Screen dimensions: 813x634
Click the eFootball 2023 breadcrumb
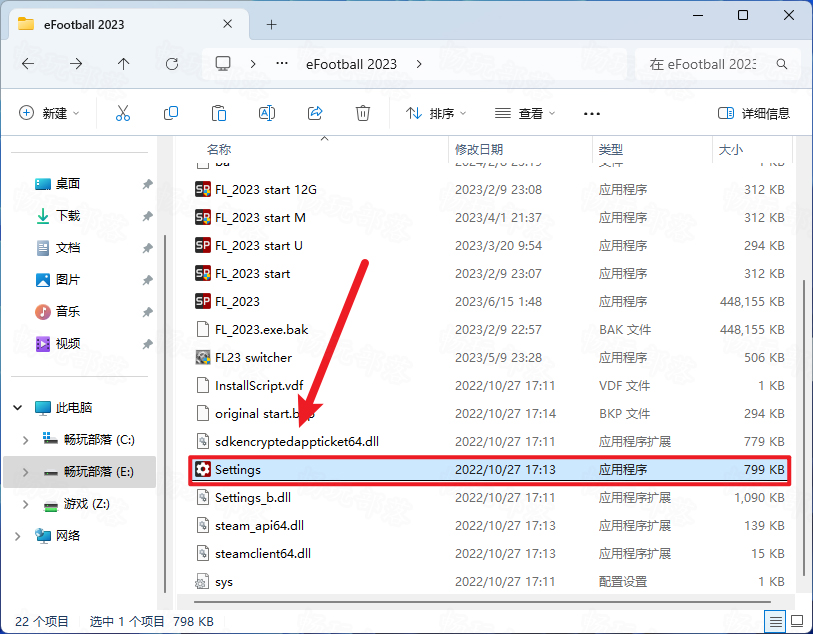[351, 64]
